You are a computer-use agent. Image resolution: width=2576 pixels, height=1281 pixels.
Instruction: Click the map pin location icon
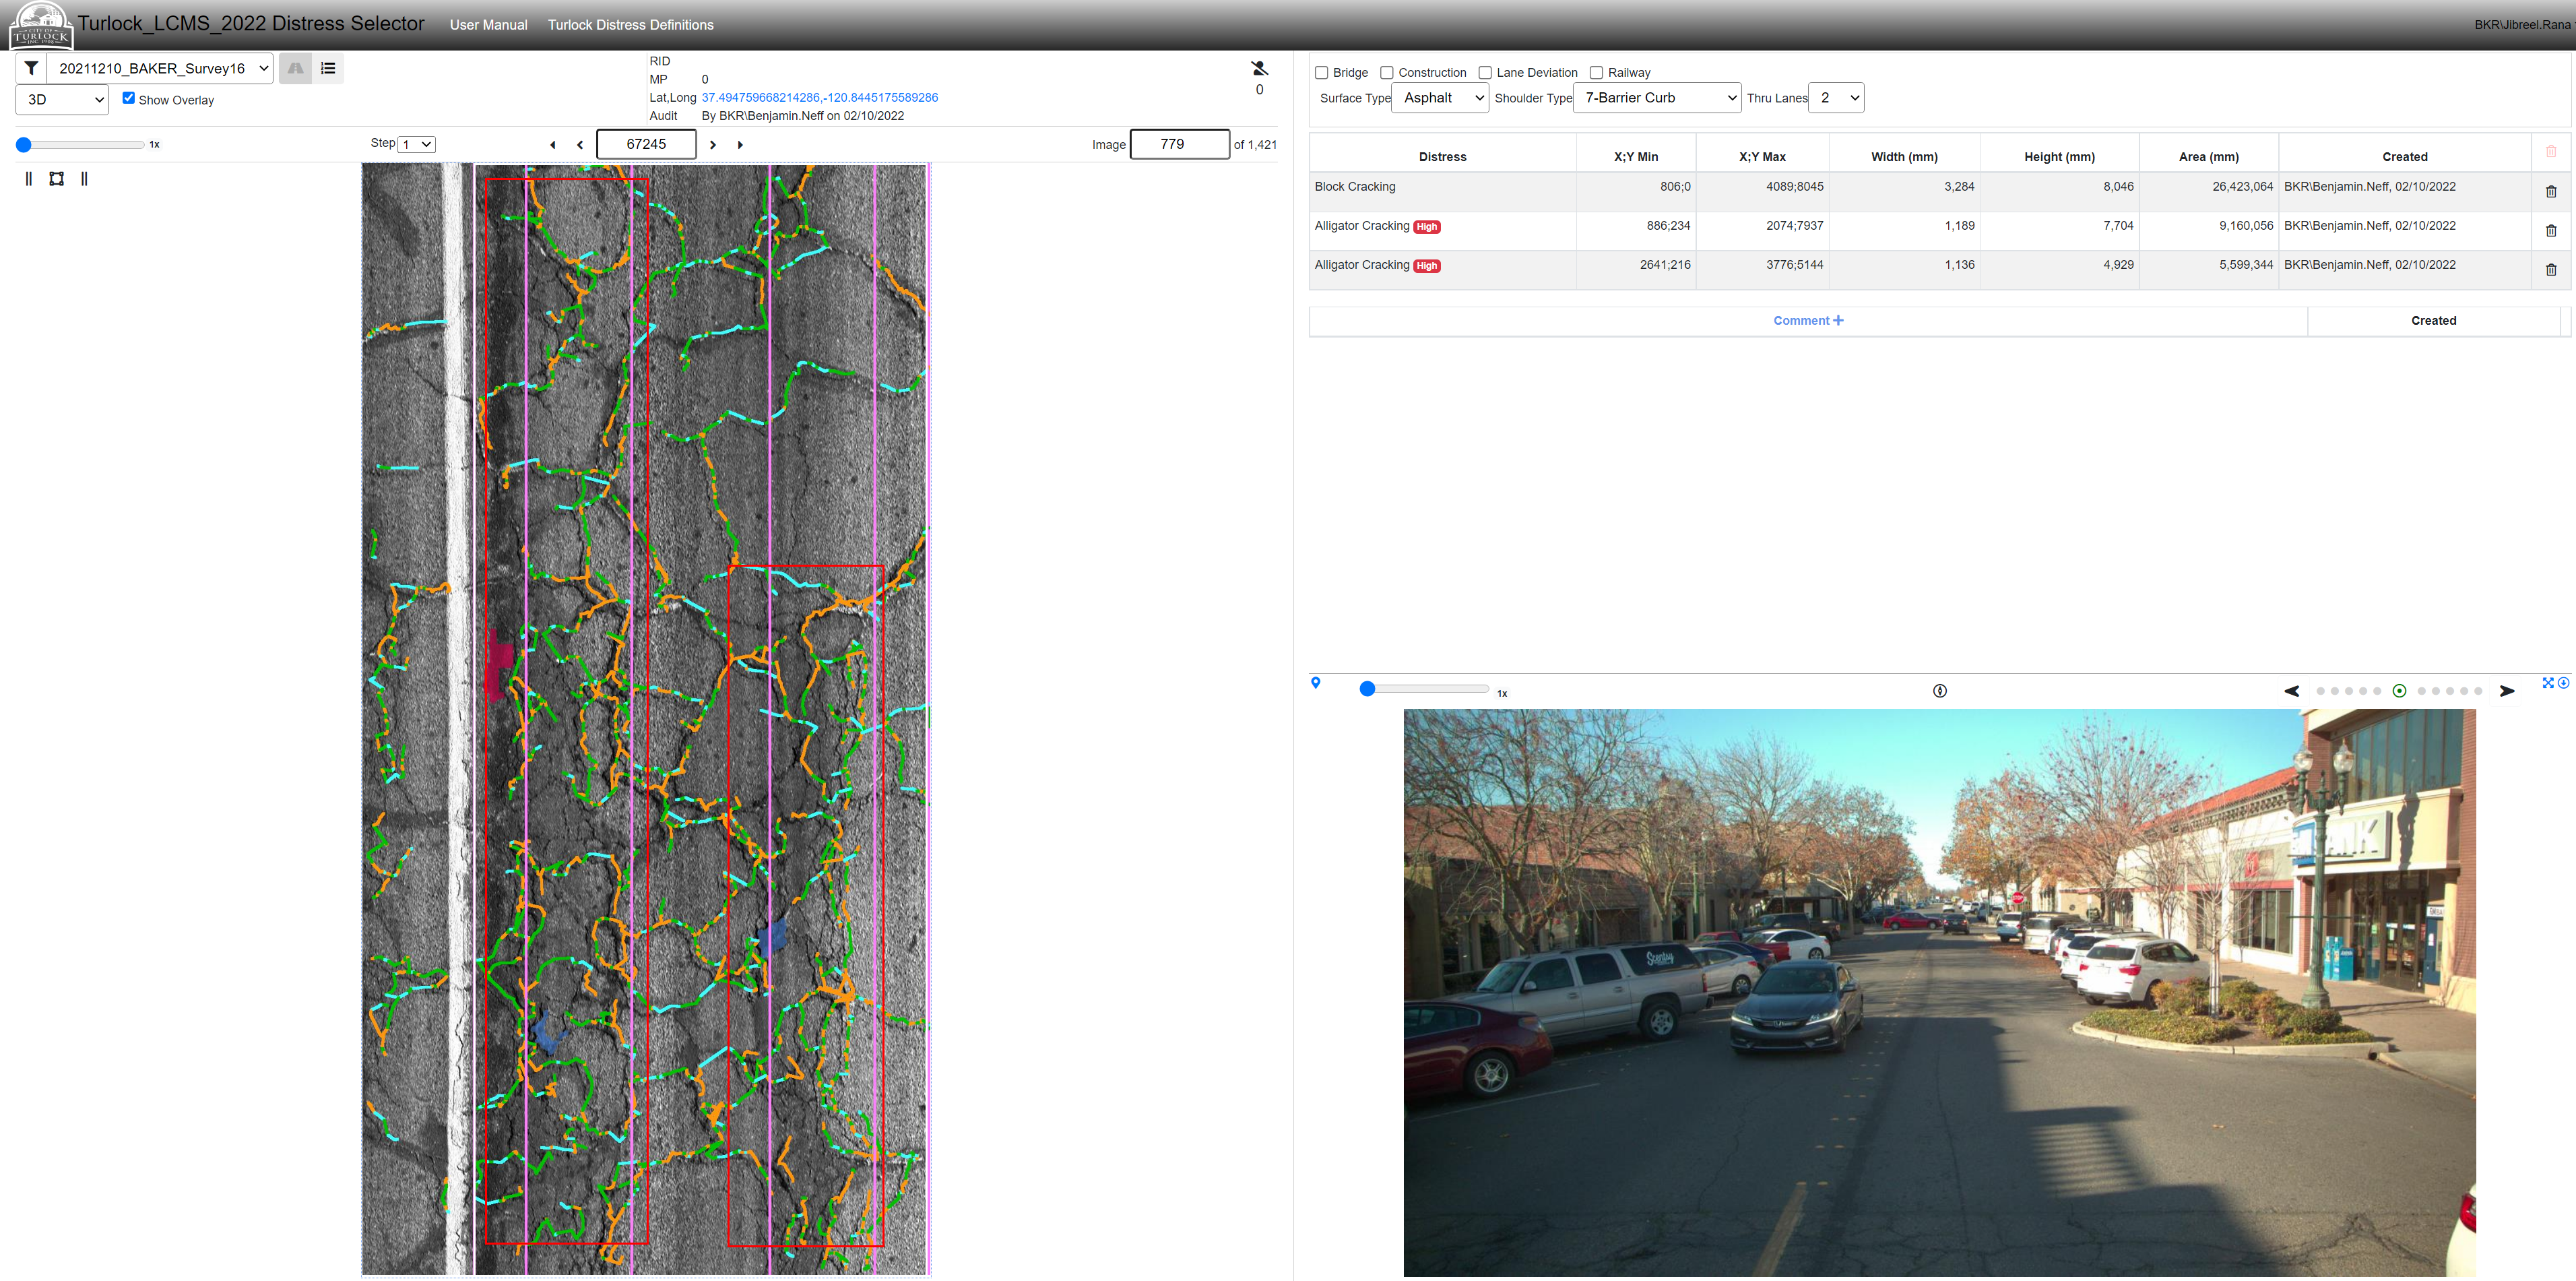(1315, 683)
